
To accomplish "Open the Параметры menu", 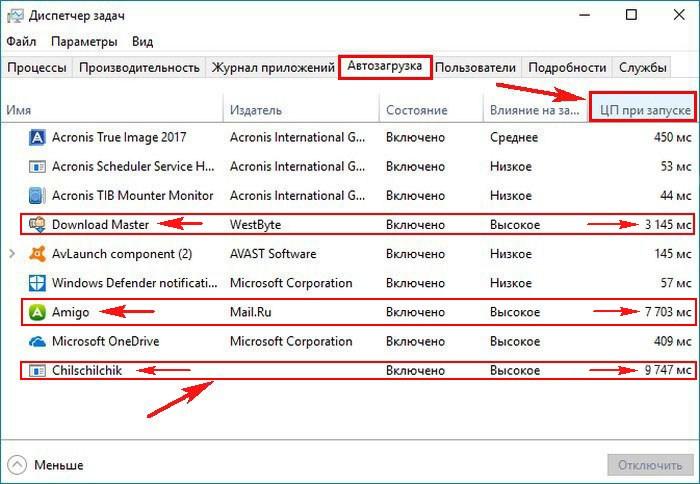I will pyautogui.click(x=84, y=42).
